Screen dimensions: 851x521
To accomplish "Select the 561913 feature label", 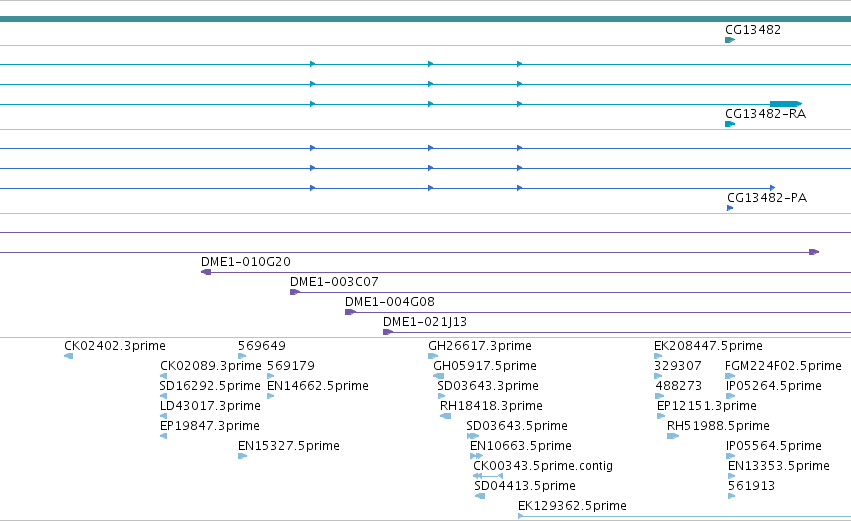I will (751, 487).
